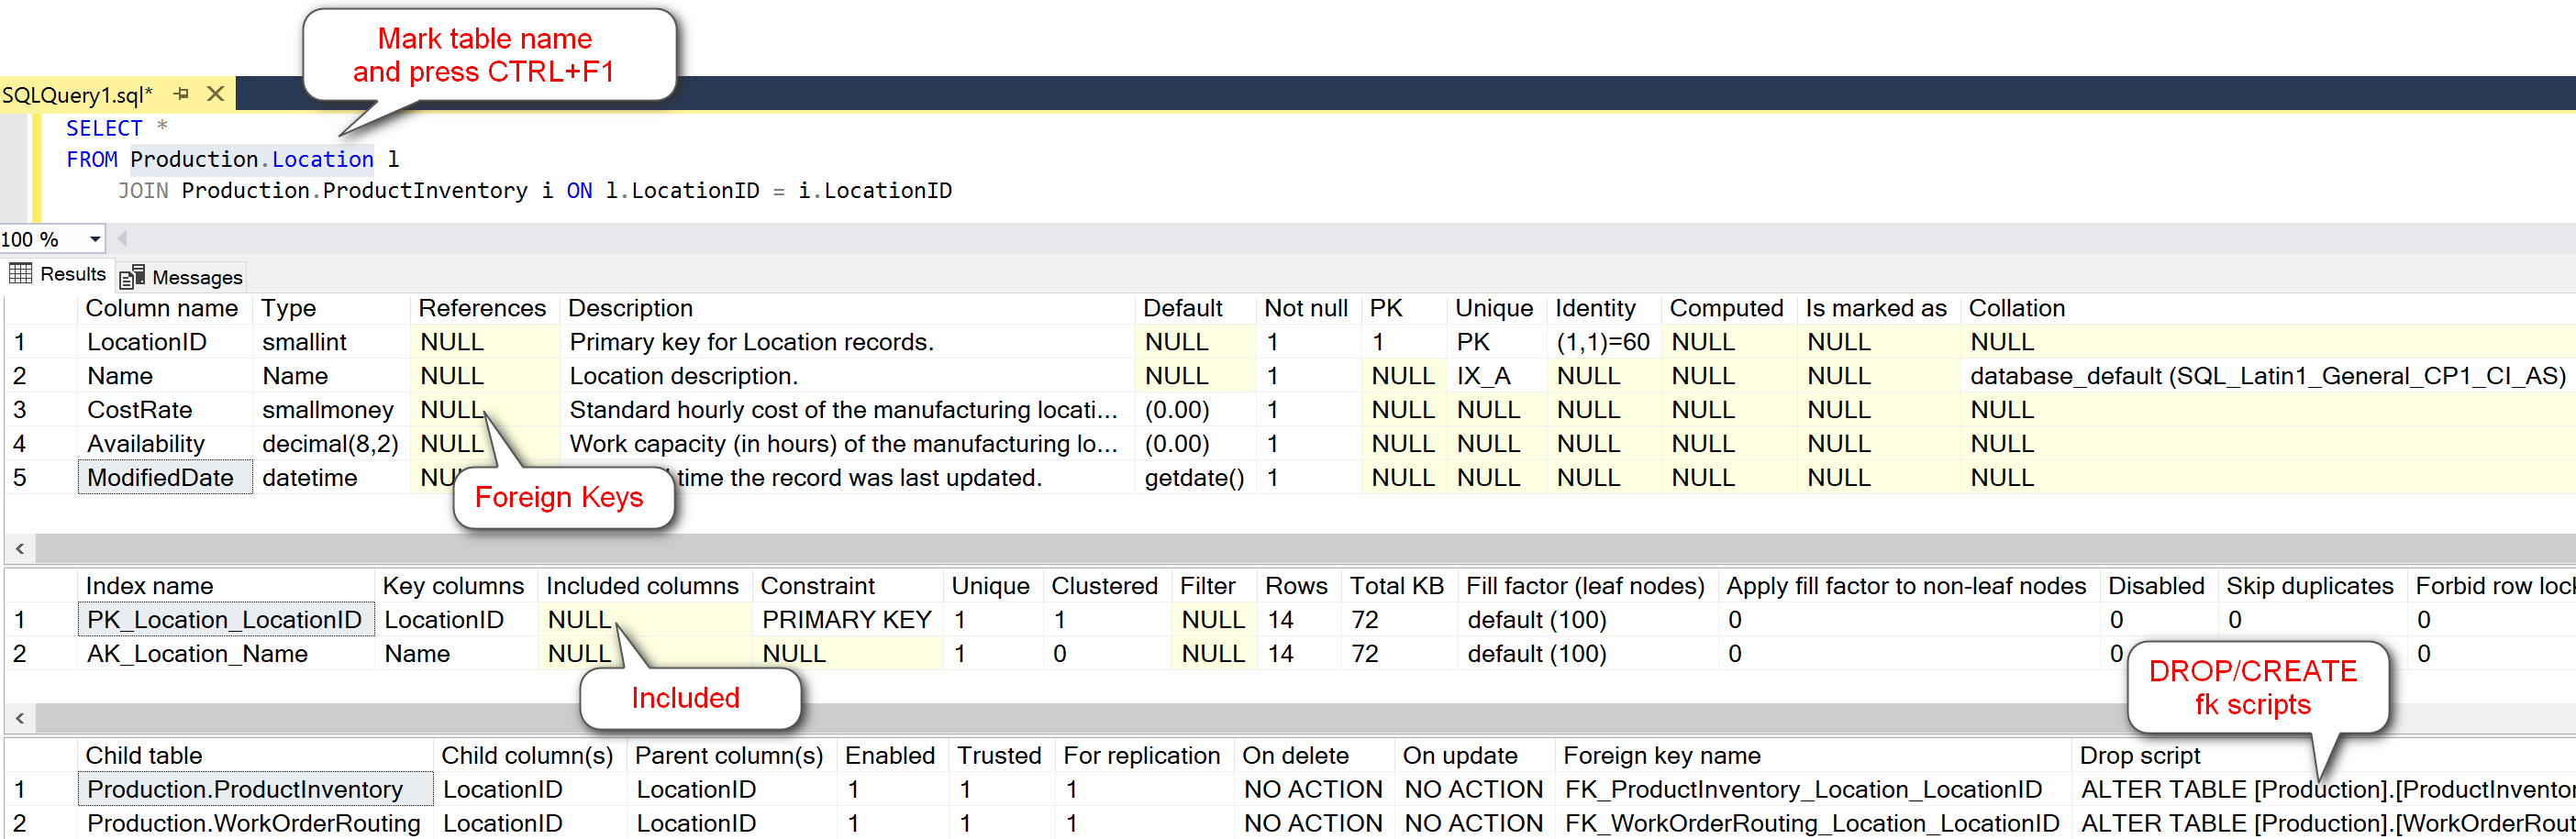Select the Drop script column header
2576x839 pixels.
click(x=2140, y=755)
